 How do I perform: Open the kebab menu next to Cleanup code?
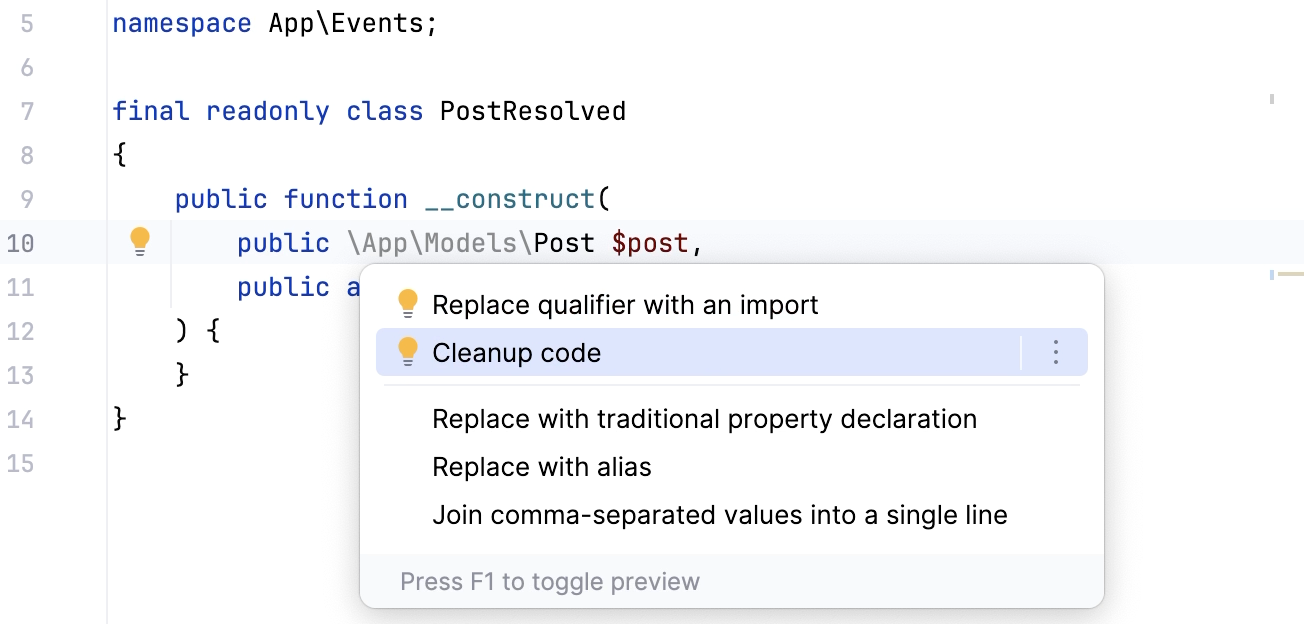pos(1056,352)
